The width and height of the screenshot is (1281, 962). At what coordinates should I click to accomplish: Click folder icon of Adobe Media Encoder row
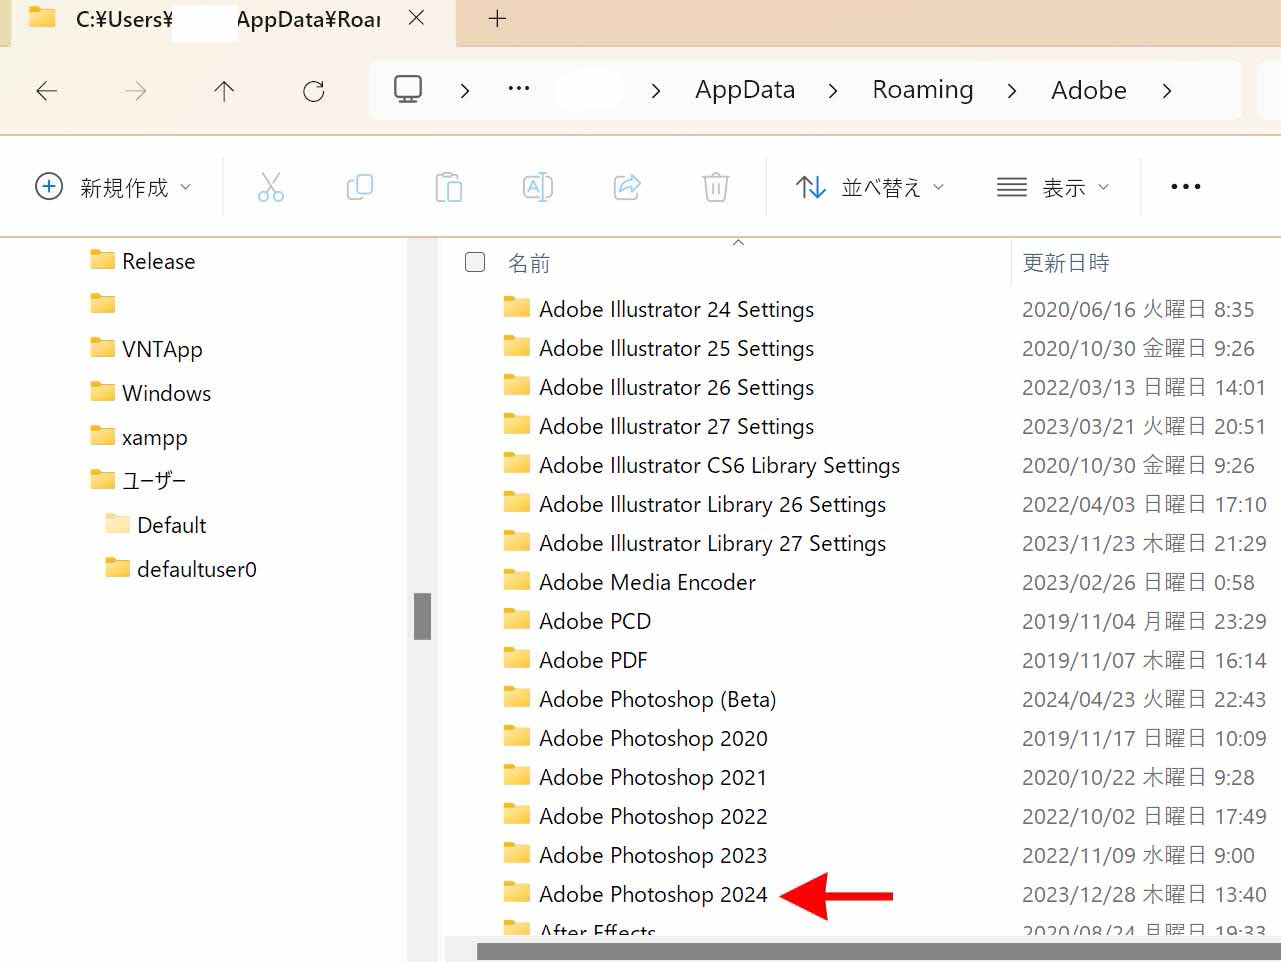point(516,580)
